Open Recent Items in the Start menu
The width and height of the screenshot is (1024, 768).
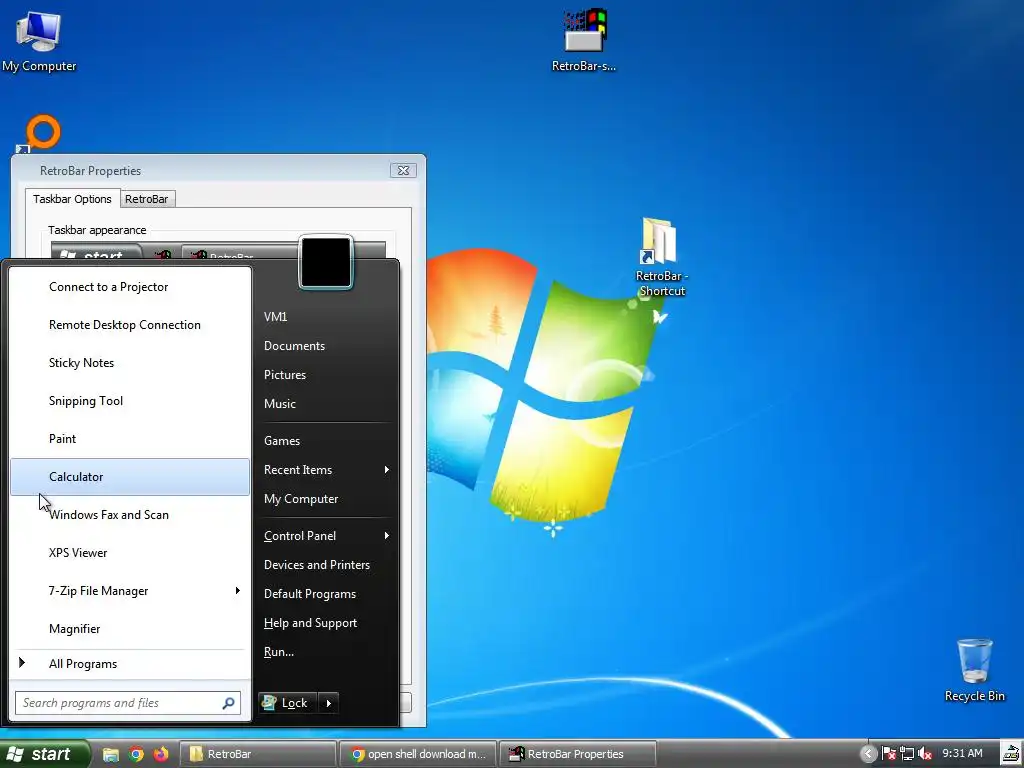point(327,470)
